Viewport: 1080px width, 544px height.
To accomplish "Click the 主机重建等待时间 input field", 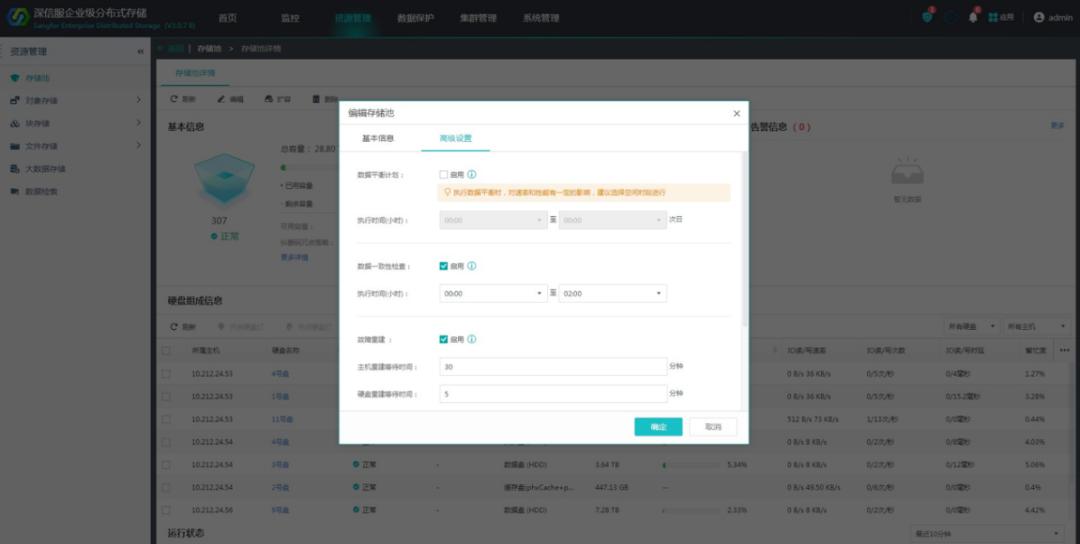I will tap(553, 367).
